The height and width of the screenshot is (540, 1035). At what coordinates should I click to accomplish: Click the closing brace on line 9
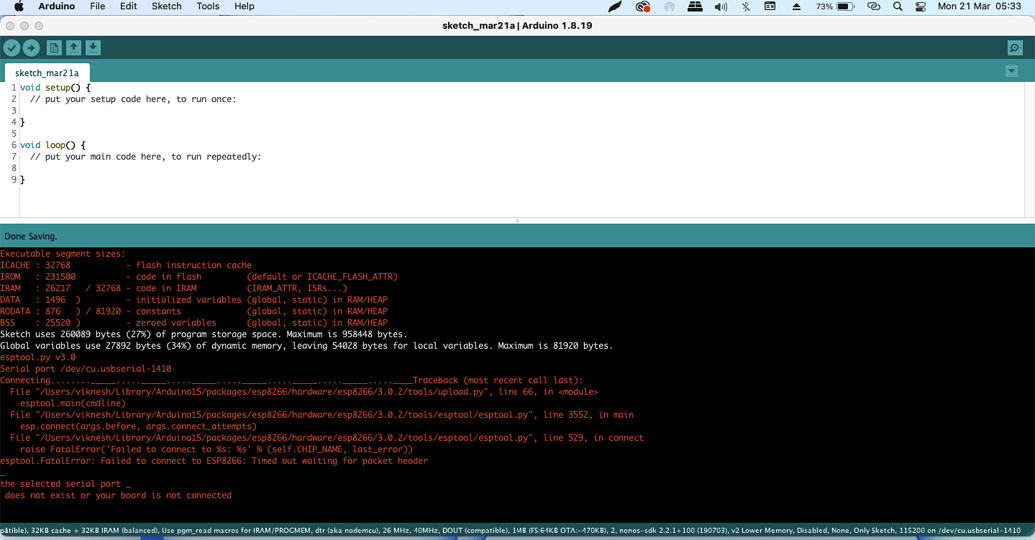(22, 180)
